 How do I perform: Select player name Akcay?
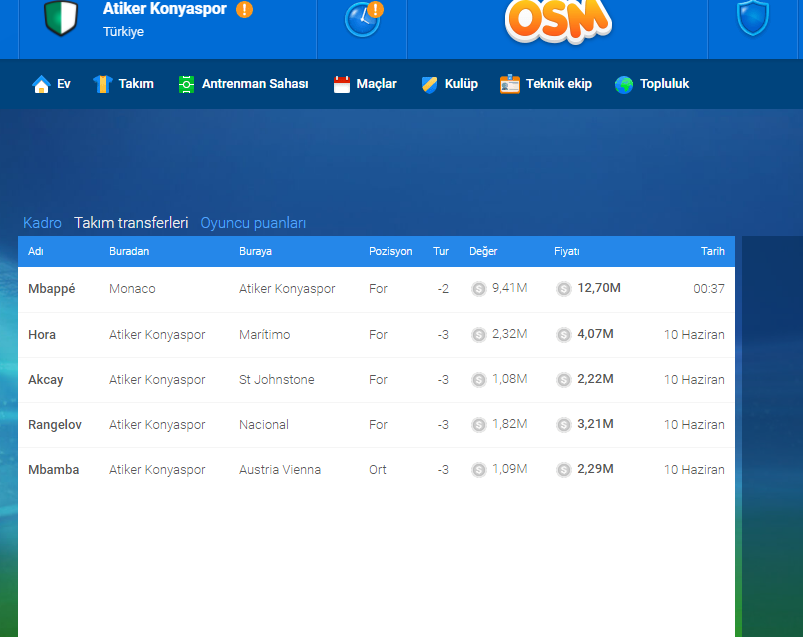[46, 380]
